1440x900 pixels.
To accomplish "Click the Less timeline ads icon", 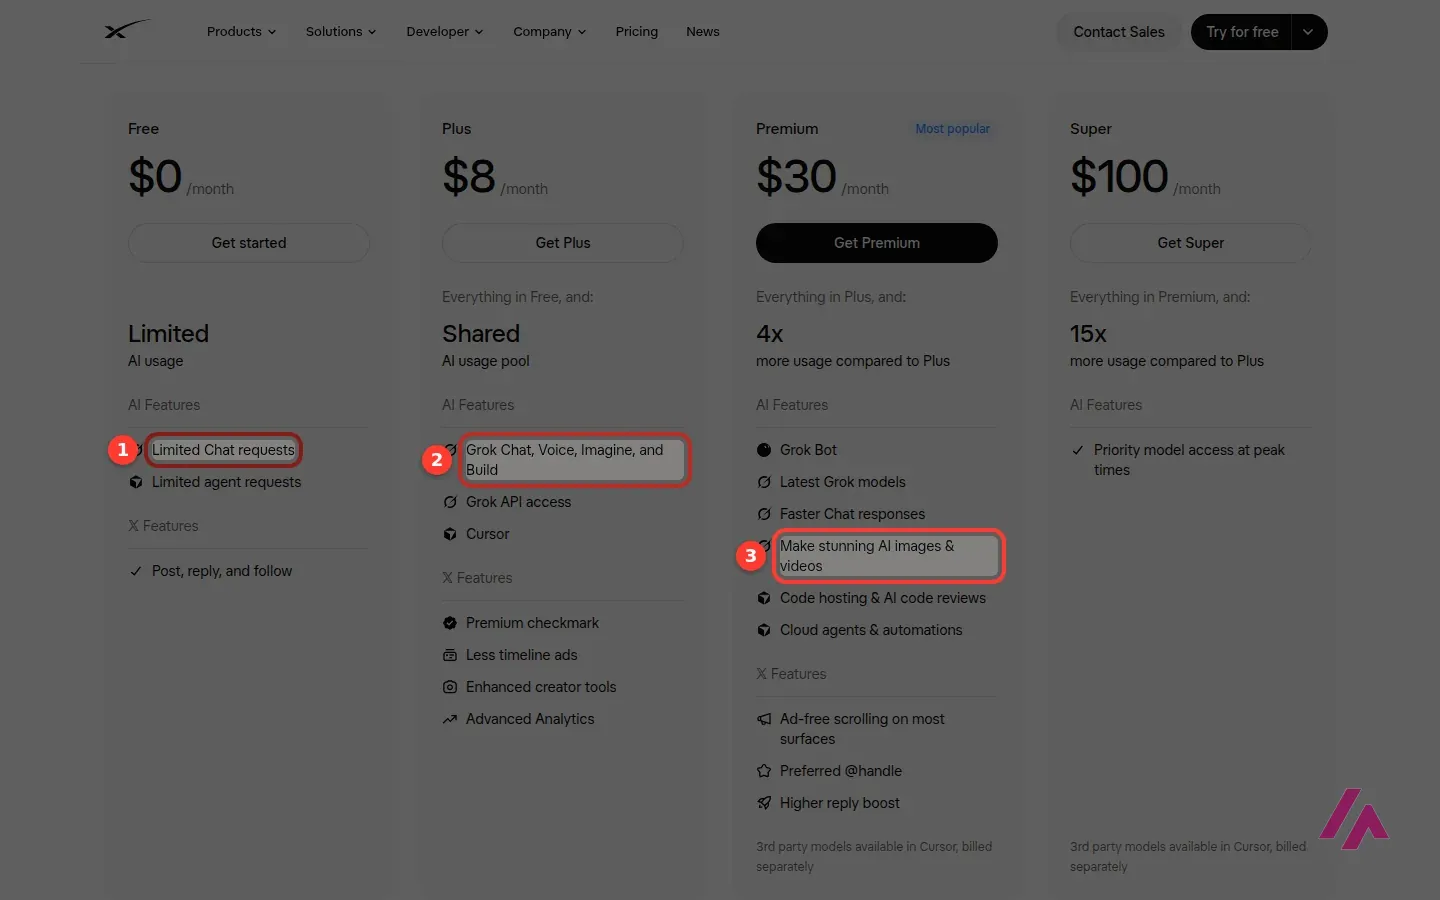I will (450, 655).
